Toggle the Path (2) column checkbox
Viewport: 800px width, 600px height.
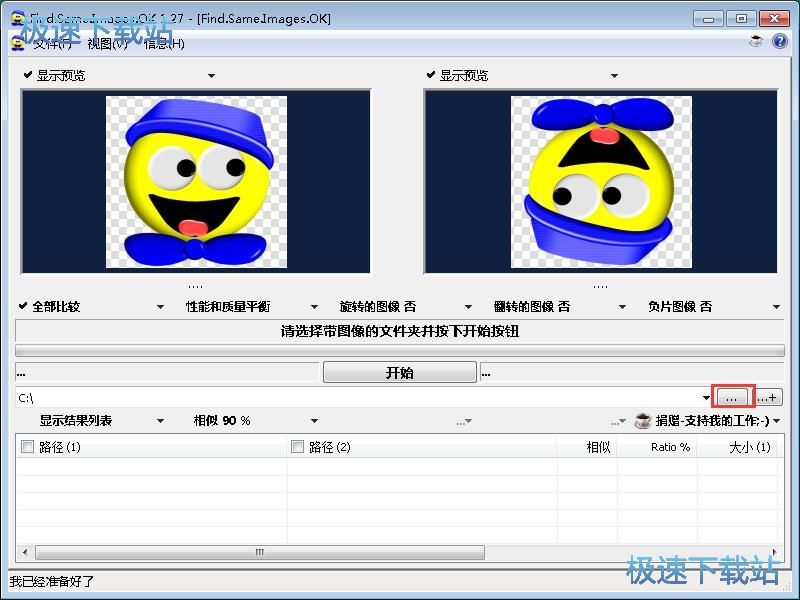point(297,447)
